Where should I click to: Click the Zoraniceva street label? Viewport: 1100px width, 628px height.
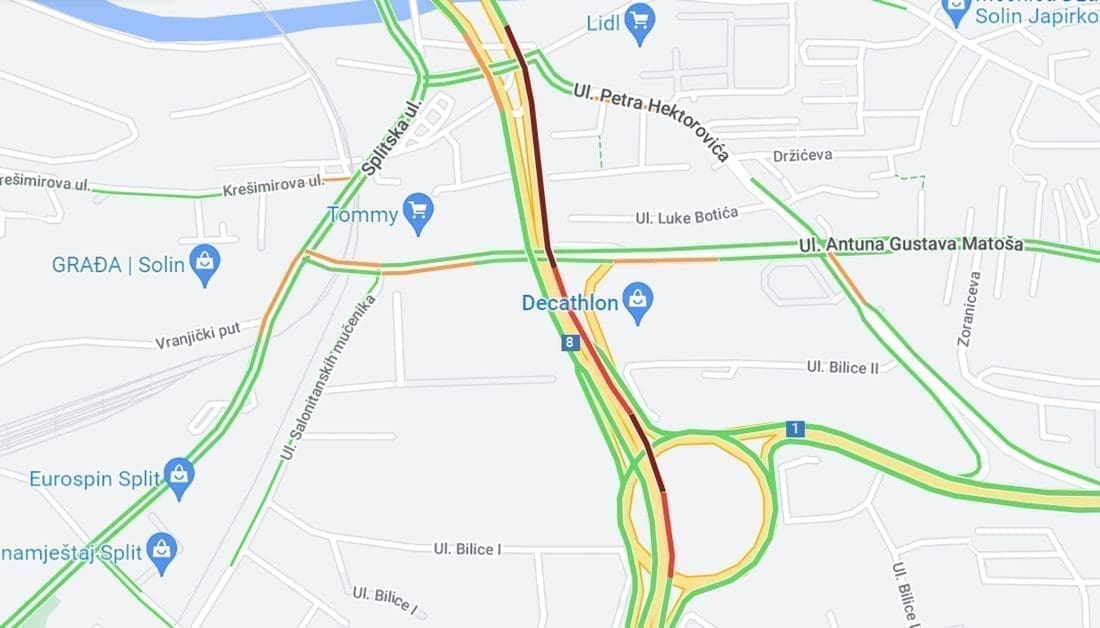coord(969,309)
